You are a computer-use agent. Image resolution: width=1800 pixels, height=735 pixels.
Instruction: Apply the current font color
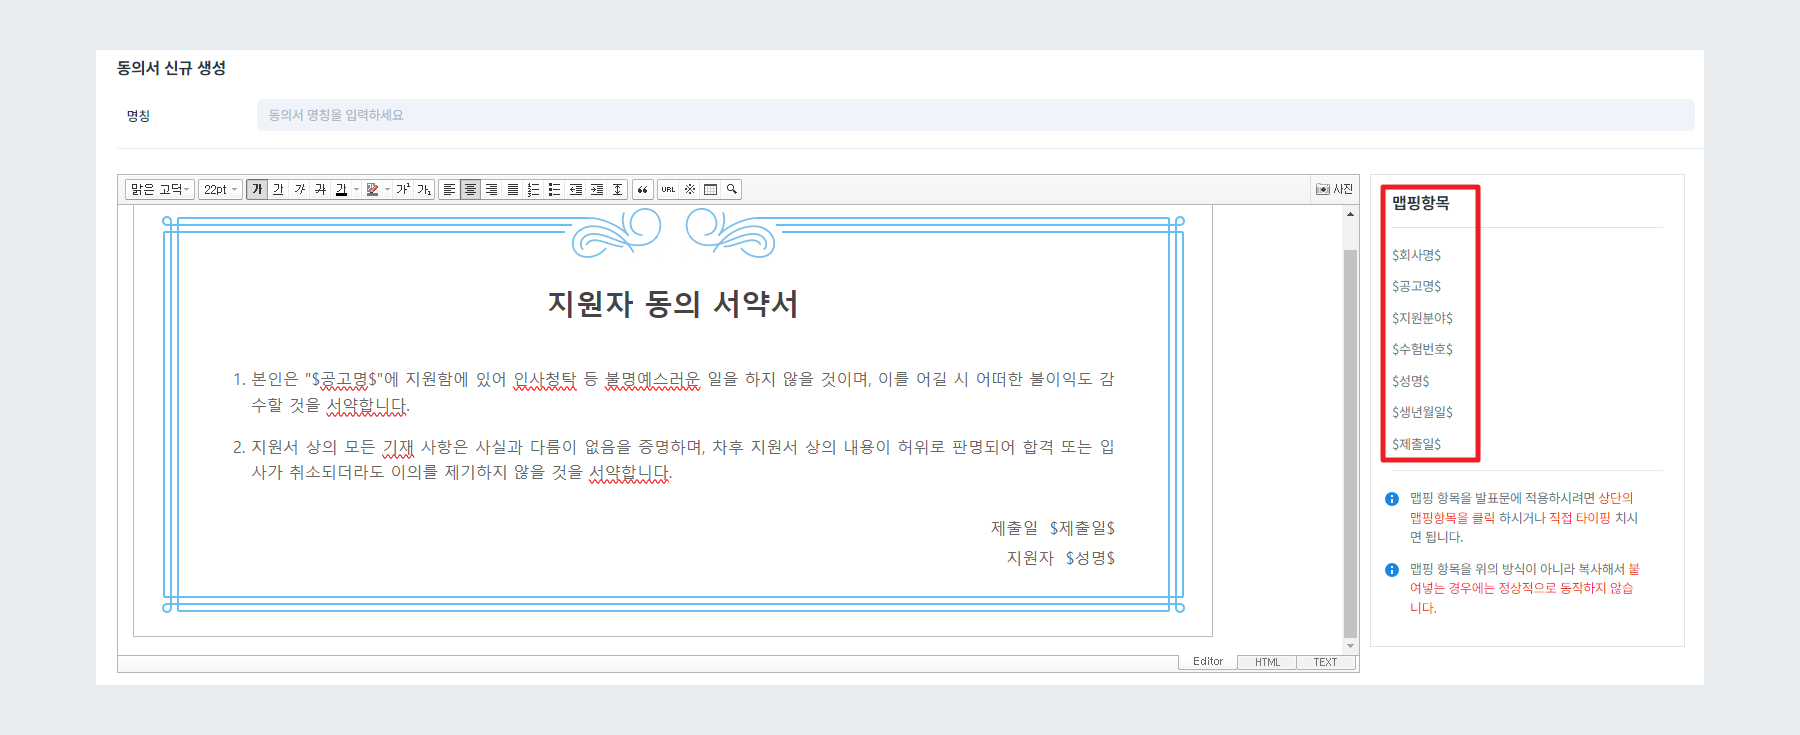(341, 189)
